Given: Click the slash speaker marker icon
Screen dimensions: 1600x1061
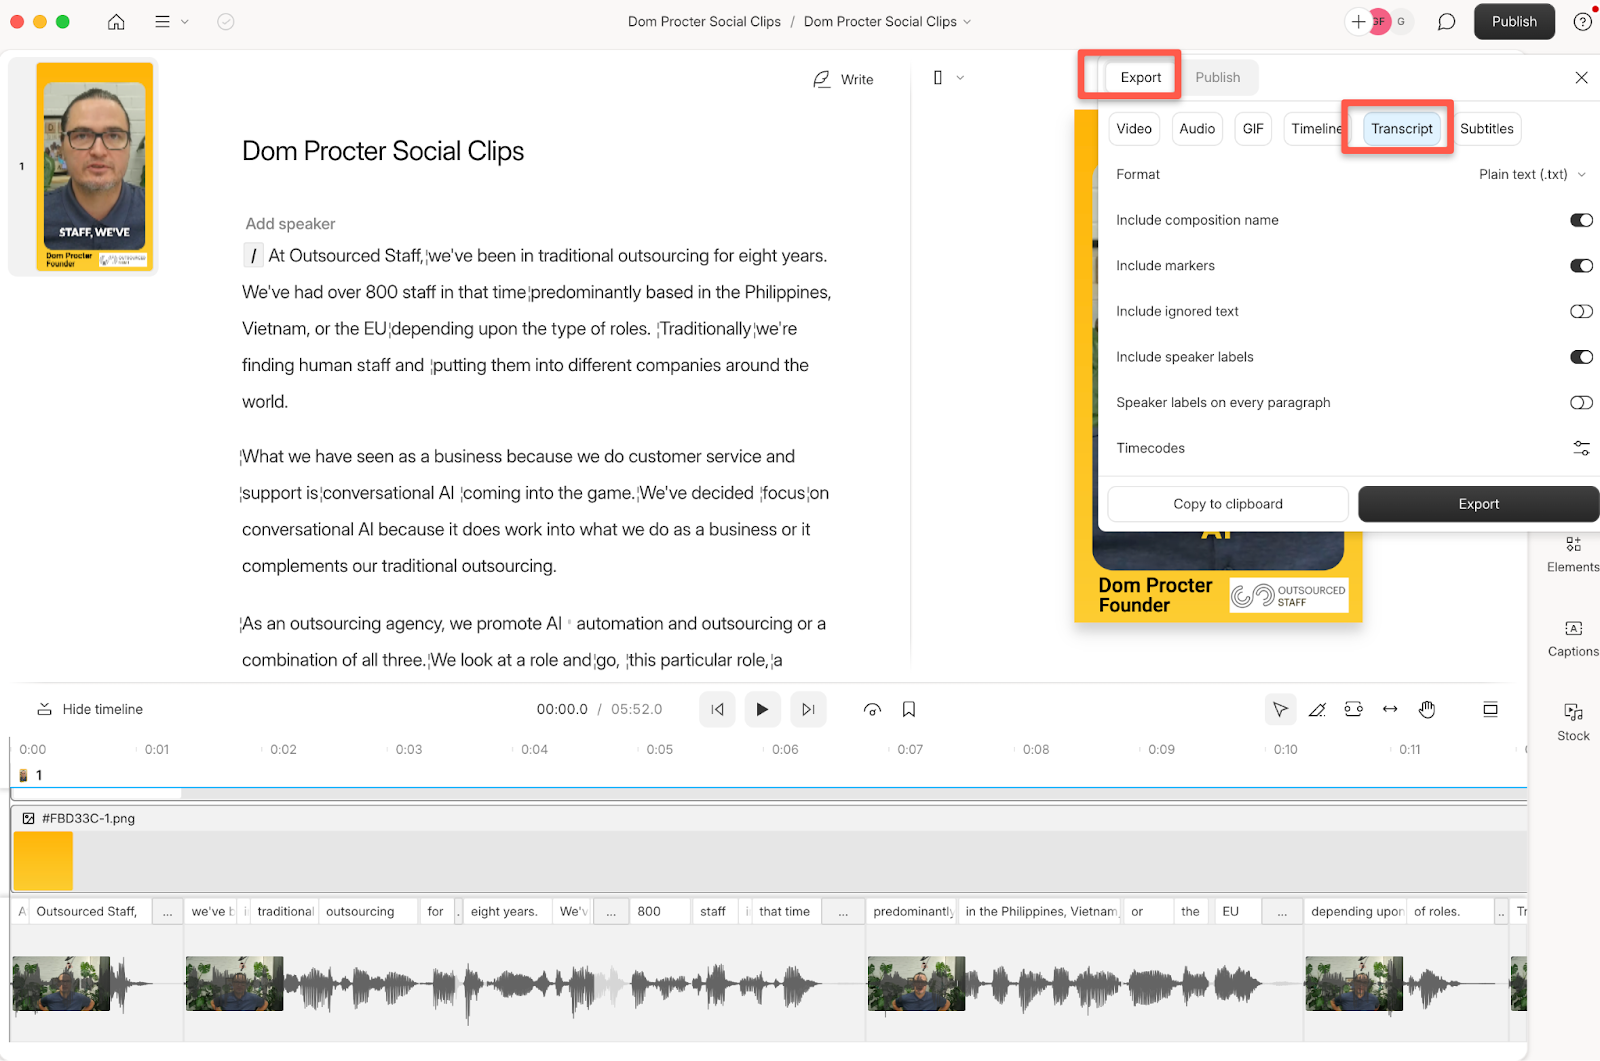Looking at the screenshot, I should [x=254, y=256].
